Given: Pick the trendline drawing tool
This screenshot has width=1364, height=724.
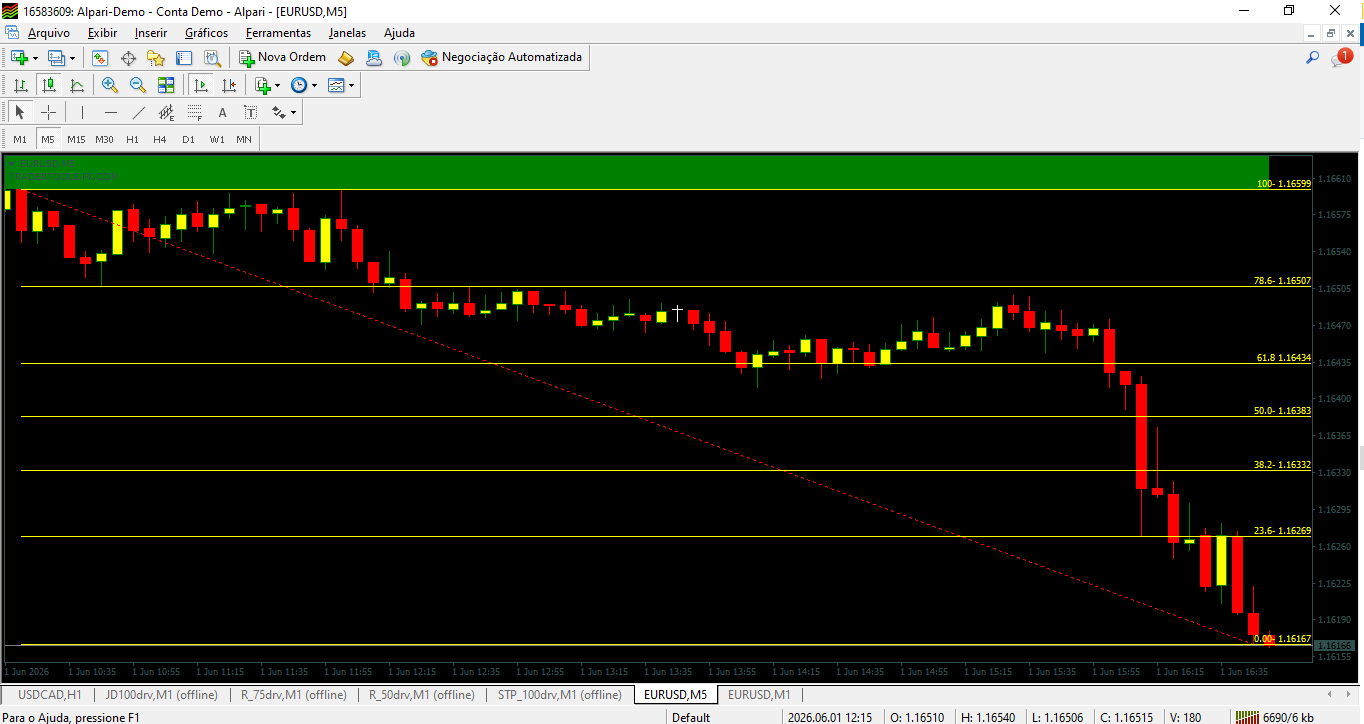Looking at the screenshot, I should [138, 112].
